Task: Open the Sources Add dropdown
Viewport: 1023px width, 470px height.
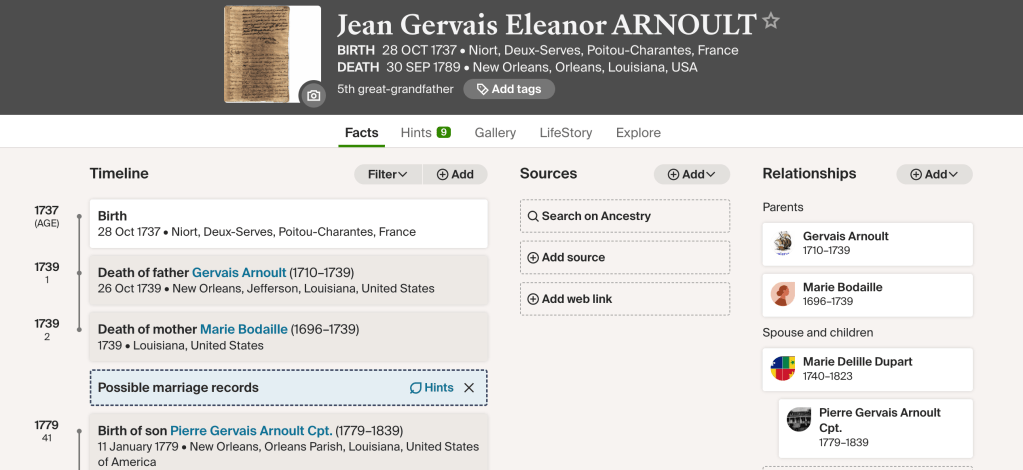Action: coord(692,174)
